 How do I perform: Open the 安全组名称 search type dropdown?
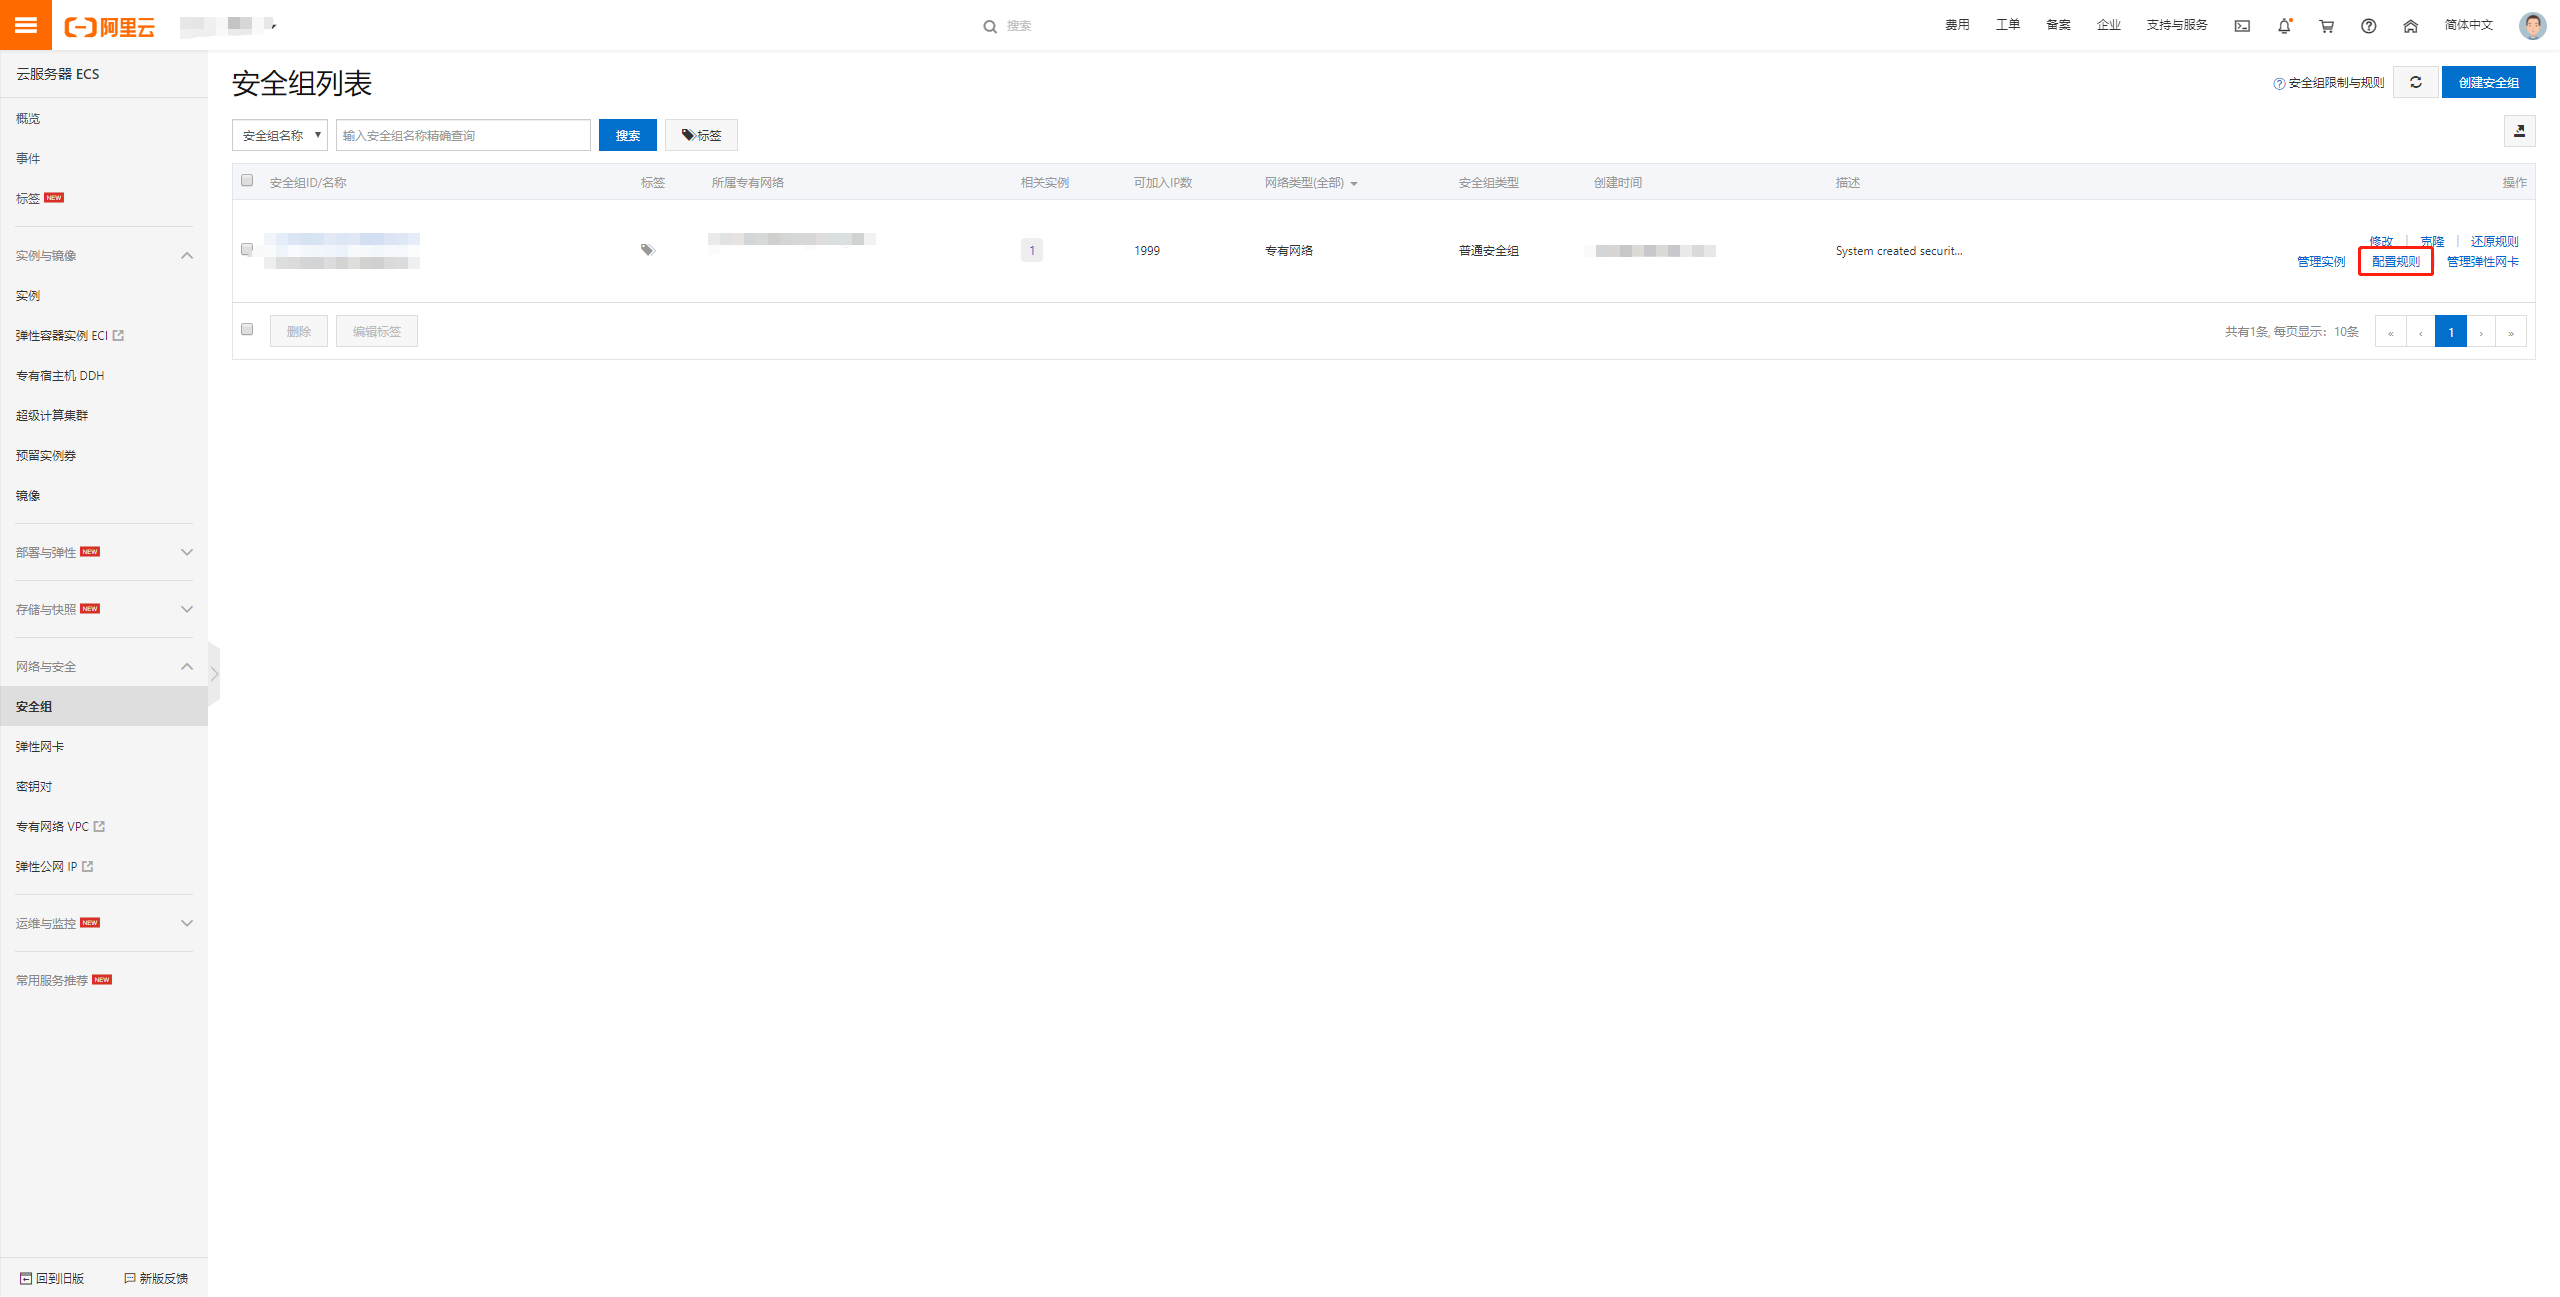point(280,135)
